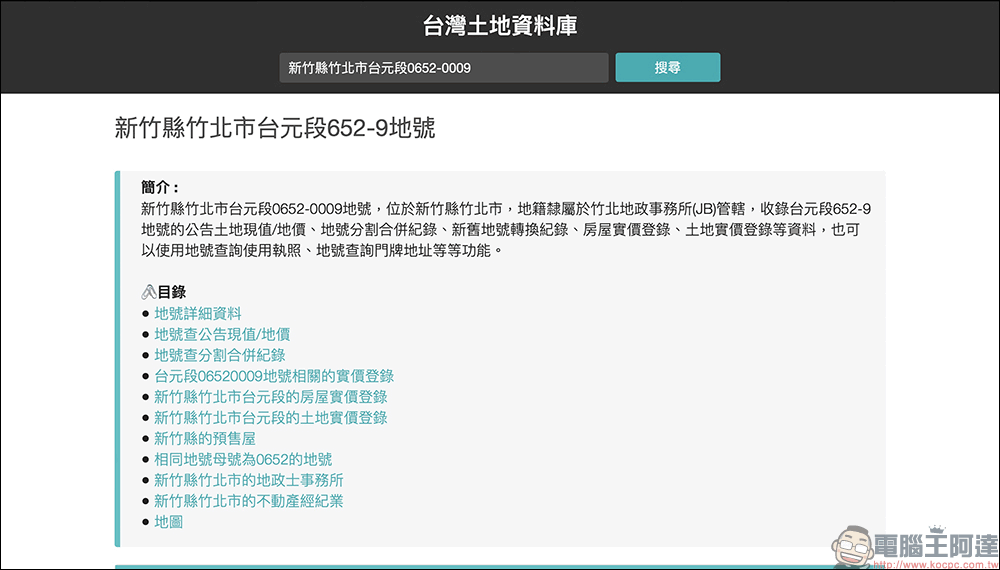The height and width of the screenshot is (570, 1000).
Task: Open 相同地號母號為0652的地號 link
Action: click(243, 460)
